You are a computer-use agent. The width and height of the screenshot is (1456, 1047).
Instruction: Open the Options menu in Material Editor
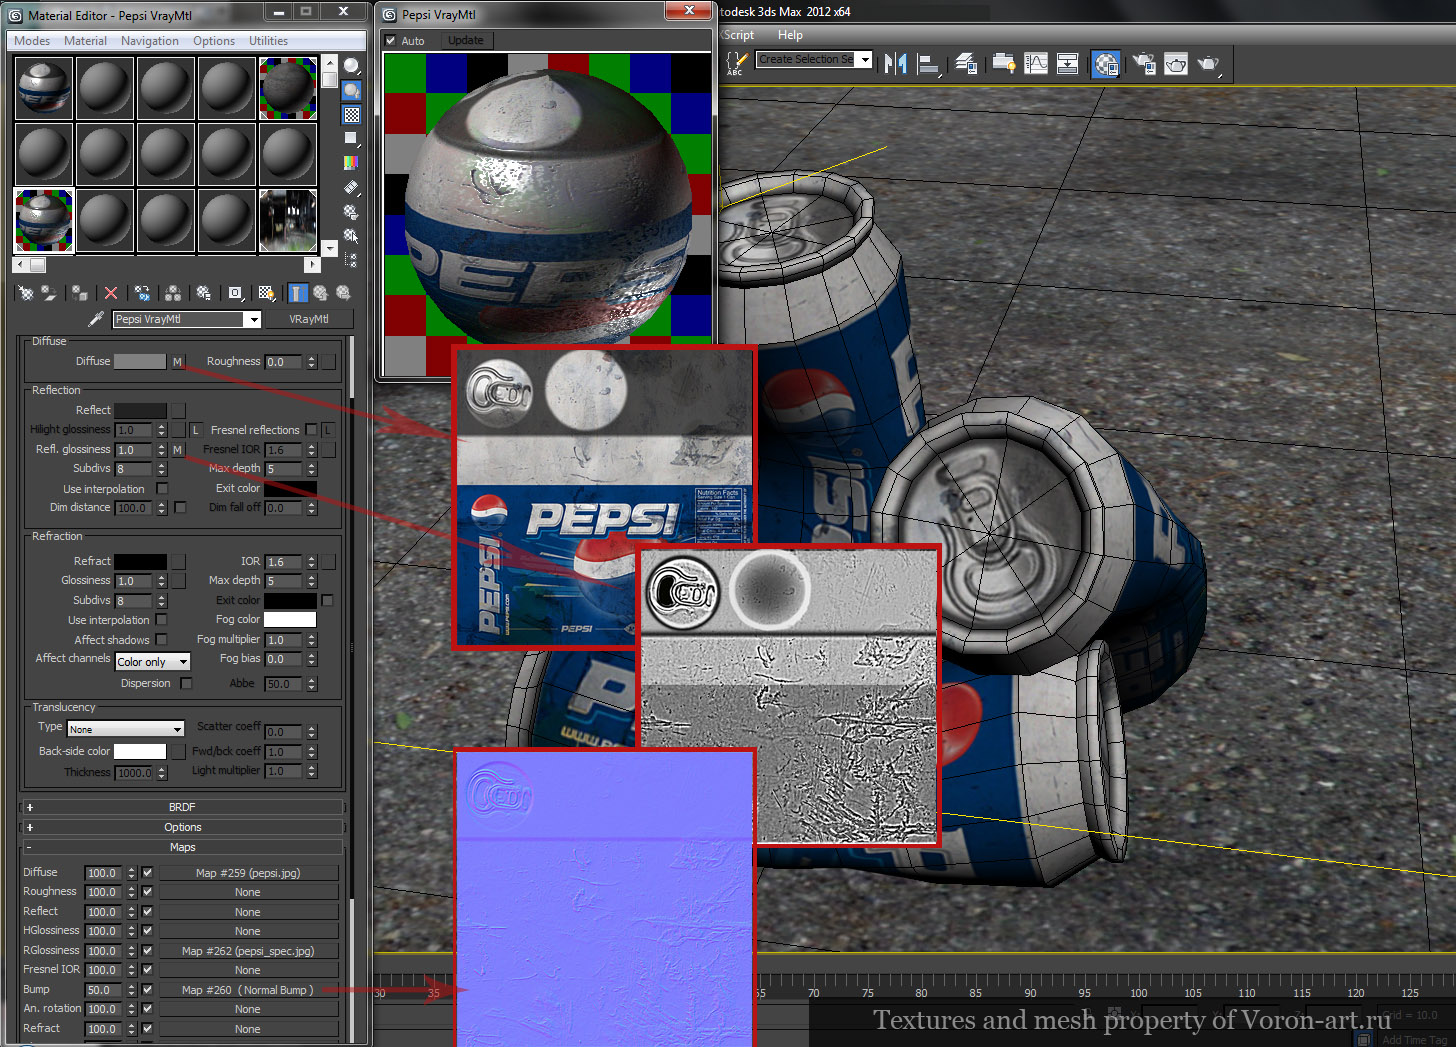pos(214,41)
